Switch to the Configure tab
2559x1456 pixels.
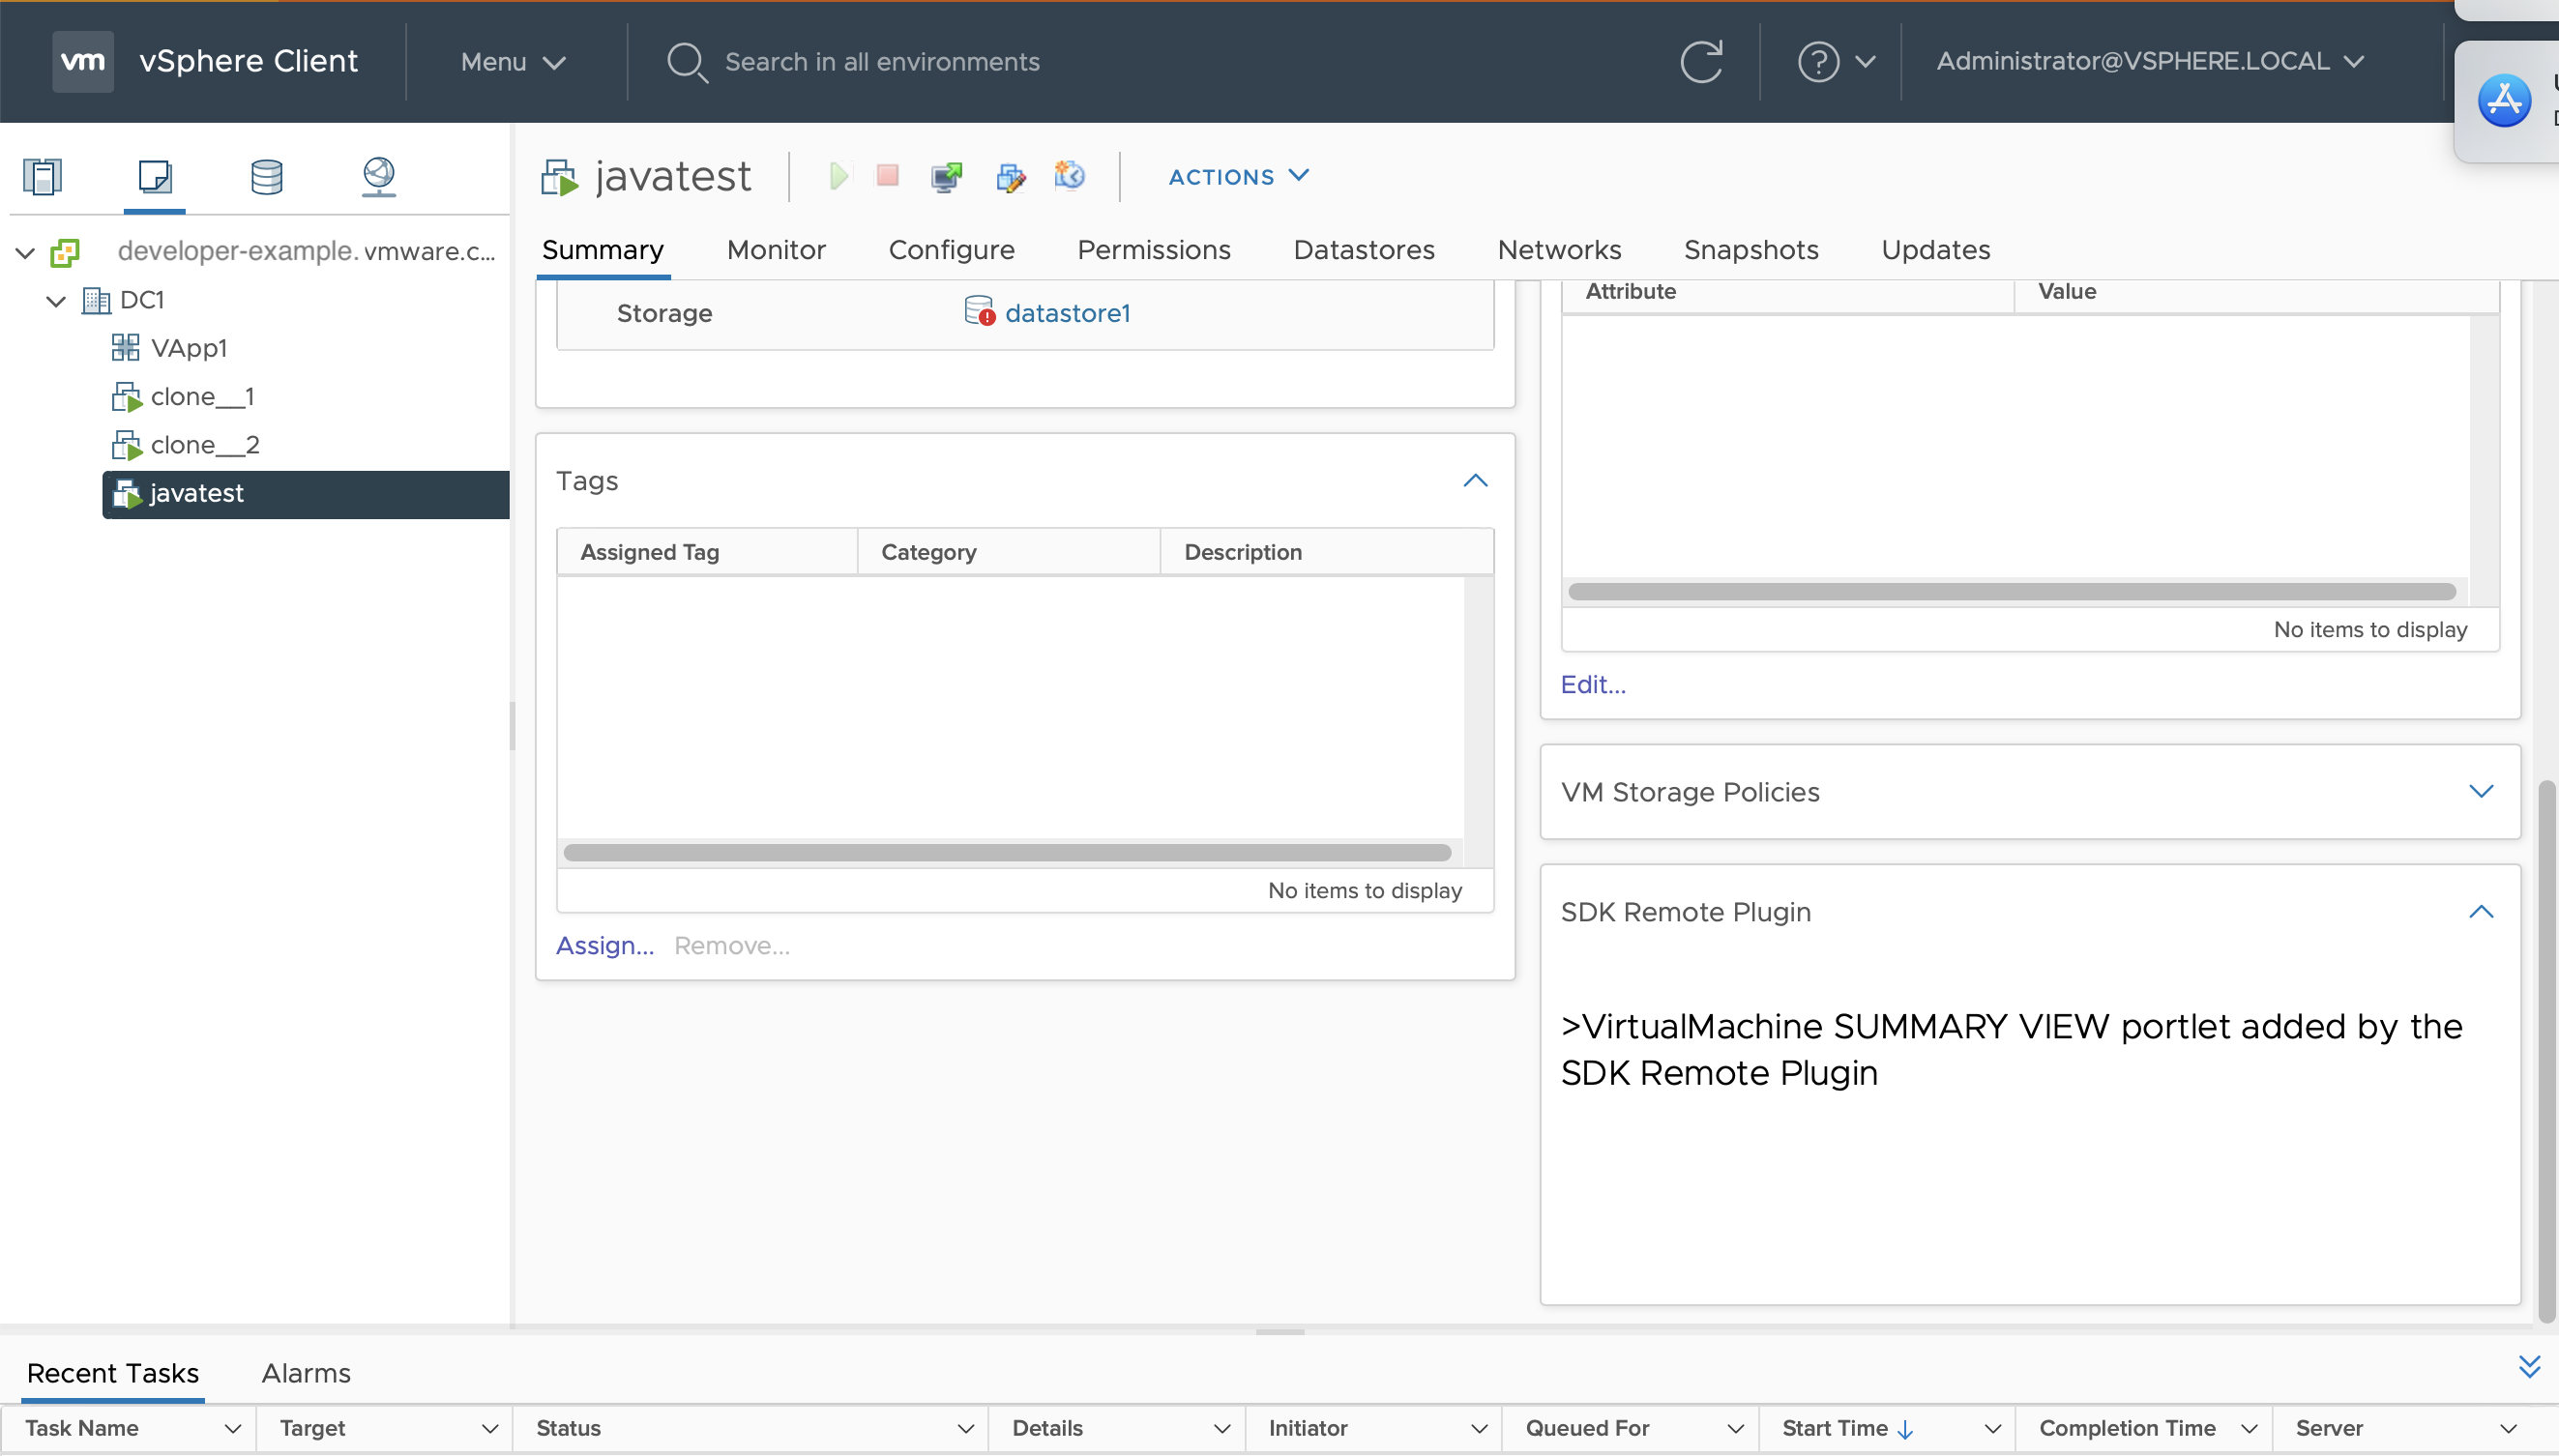tap(951, 250)
